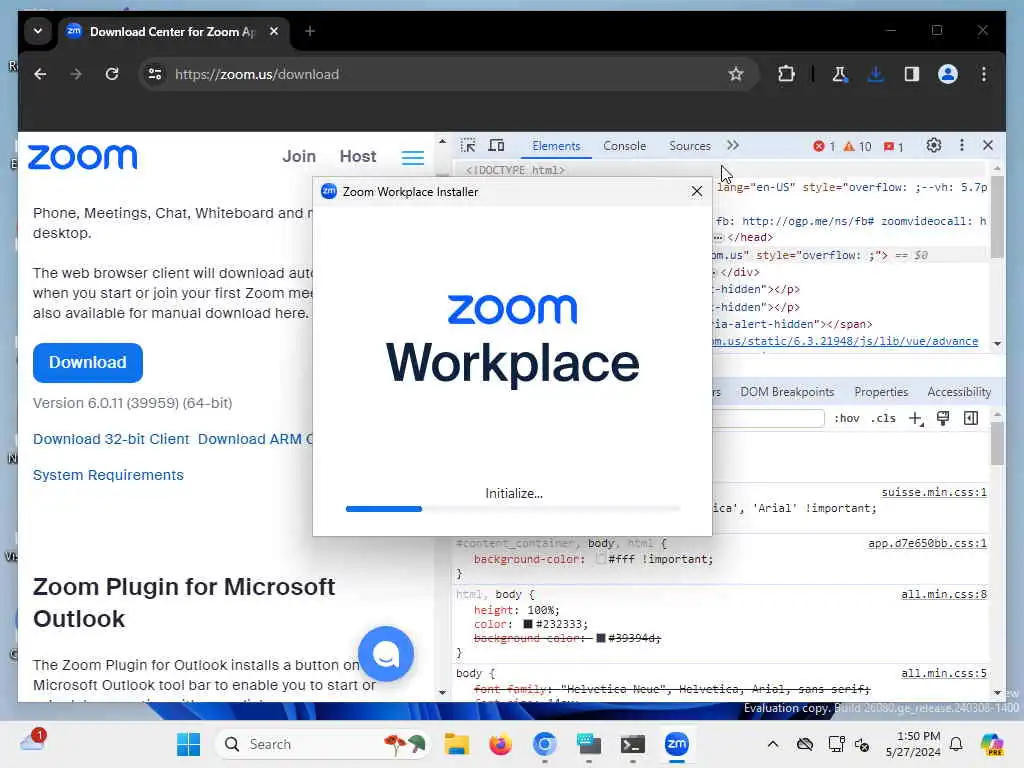Toggle computed styles sidebar icon

(971, 419)
